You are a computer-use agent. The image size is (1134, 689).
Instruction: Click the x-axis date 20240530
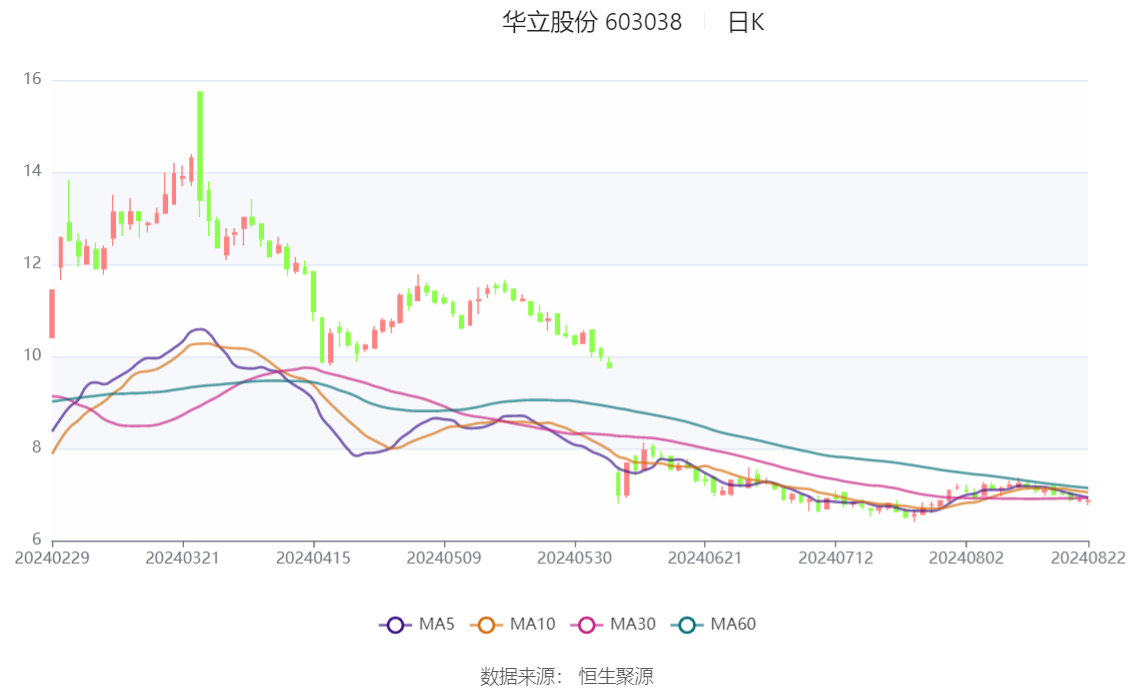574,558
